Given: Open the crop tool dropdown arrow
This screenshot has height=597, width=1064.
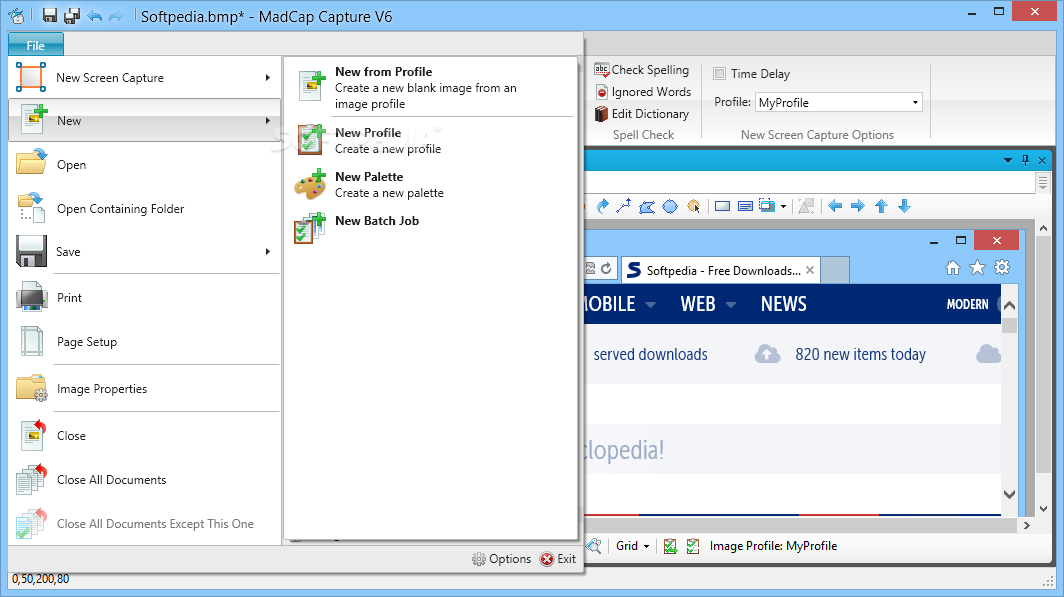Looking at the screenshot, I should pos(784,206).
